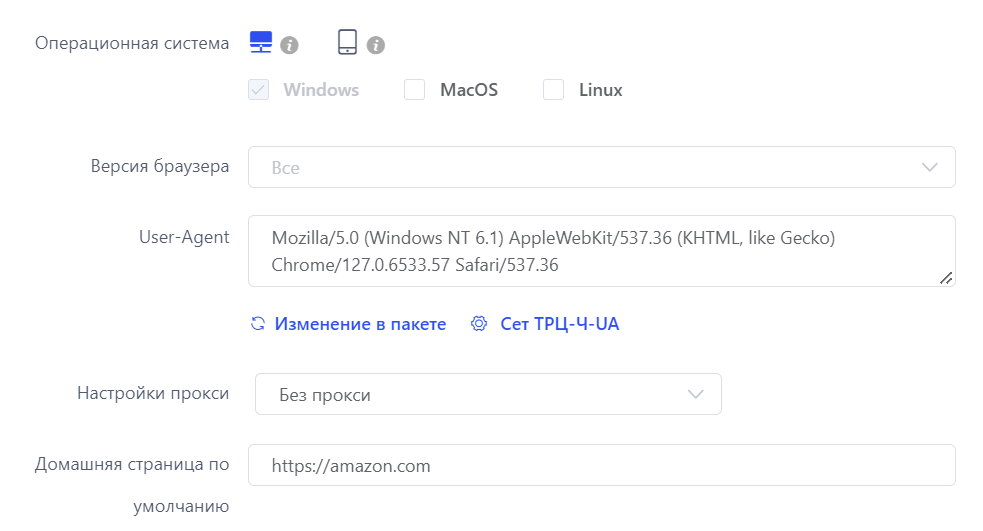Click the gear icon before Сет ТРЦ-Ч-UA
983x531 pixels.
pos(479,323)
